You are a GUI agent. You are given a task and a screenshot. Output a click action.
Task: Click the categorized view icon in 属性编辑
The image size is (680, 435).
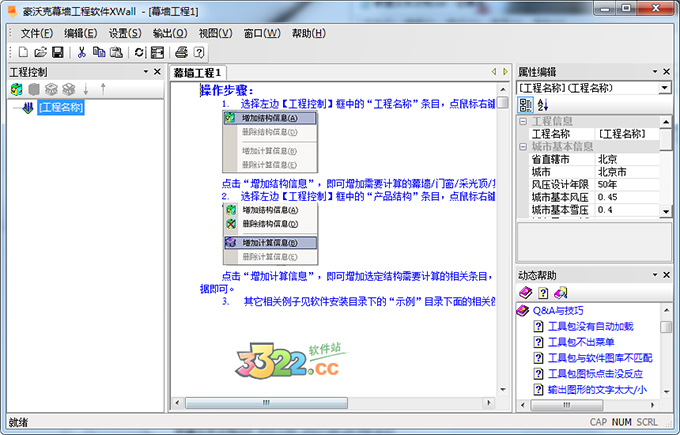point(526,105)
